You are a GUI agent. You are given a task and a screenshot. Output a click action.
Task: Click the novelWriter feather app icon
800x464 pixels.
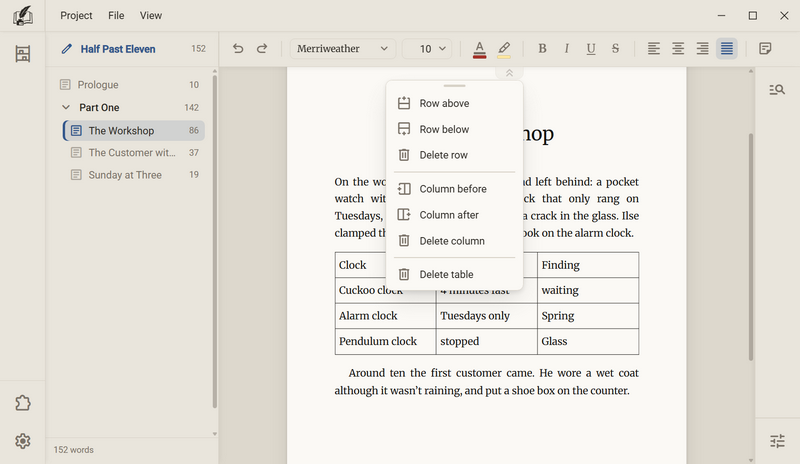(22, 15)
